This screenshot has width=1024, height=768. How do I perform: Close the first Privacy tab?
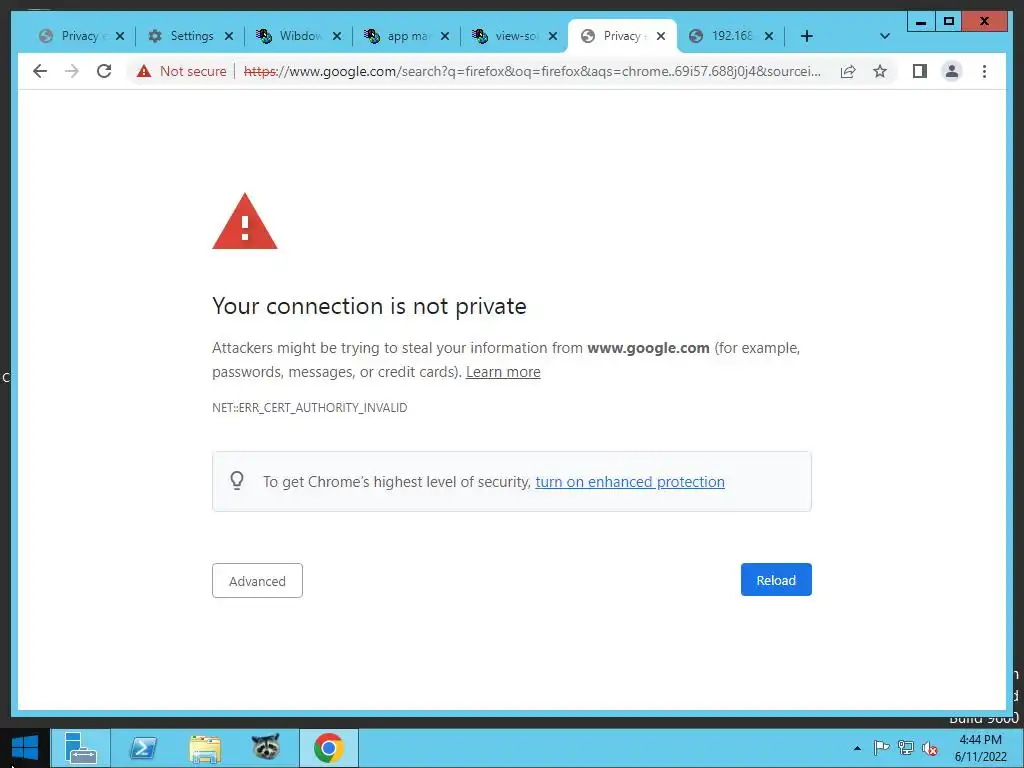pyautogui.click(x=120, y=36)
